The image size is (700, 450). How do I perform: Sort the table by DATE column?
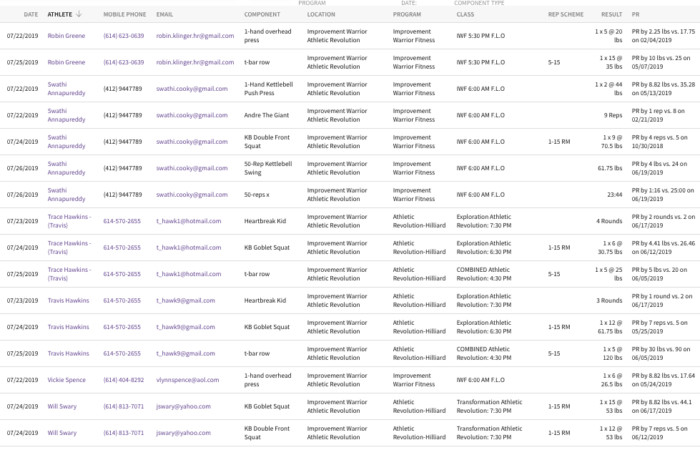[x=31, y=14]
